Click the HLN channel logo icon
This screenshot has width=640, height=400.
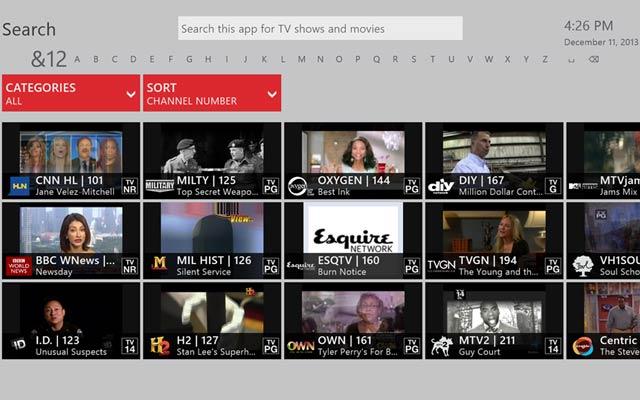pyautogui.click(x=19, y=185)
